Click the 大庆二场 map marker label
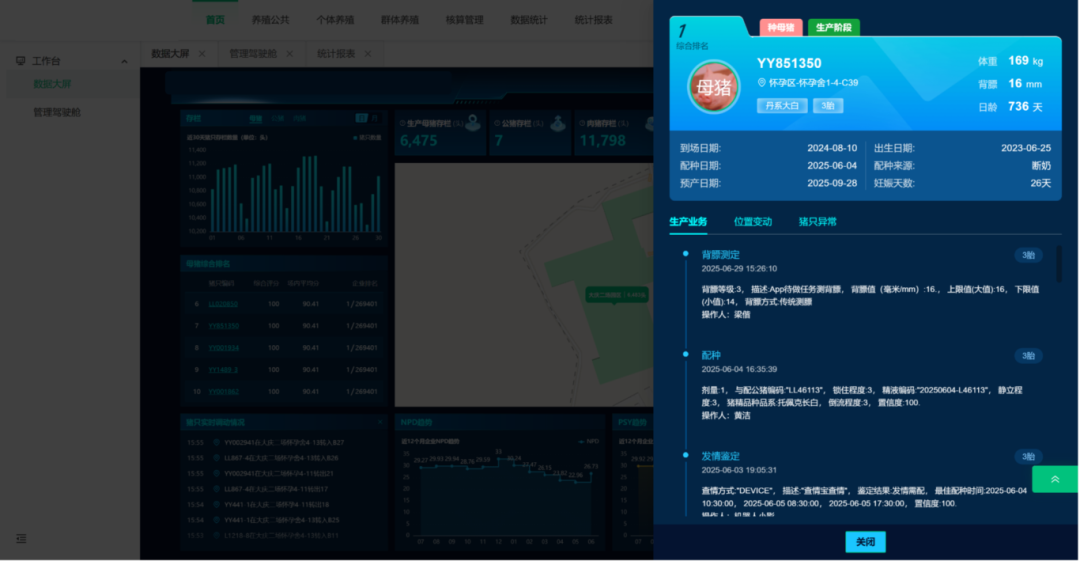The height and width of the screenshot is (561, 1080). point(616,295)
